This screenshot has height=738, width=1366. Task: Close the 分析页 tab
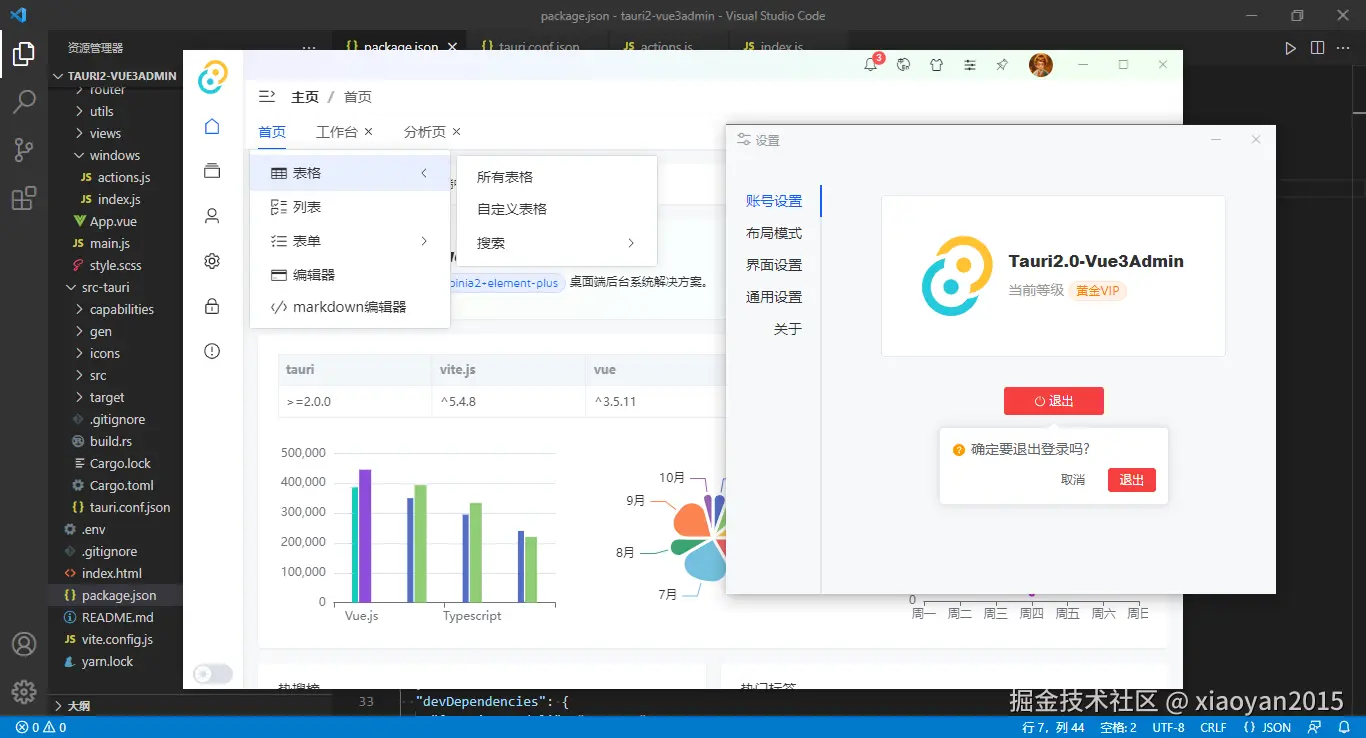[x=457, y=132]
